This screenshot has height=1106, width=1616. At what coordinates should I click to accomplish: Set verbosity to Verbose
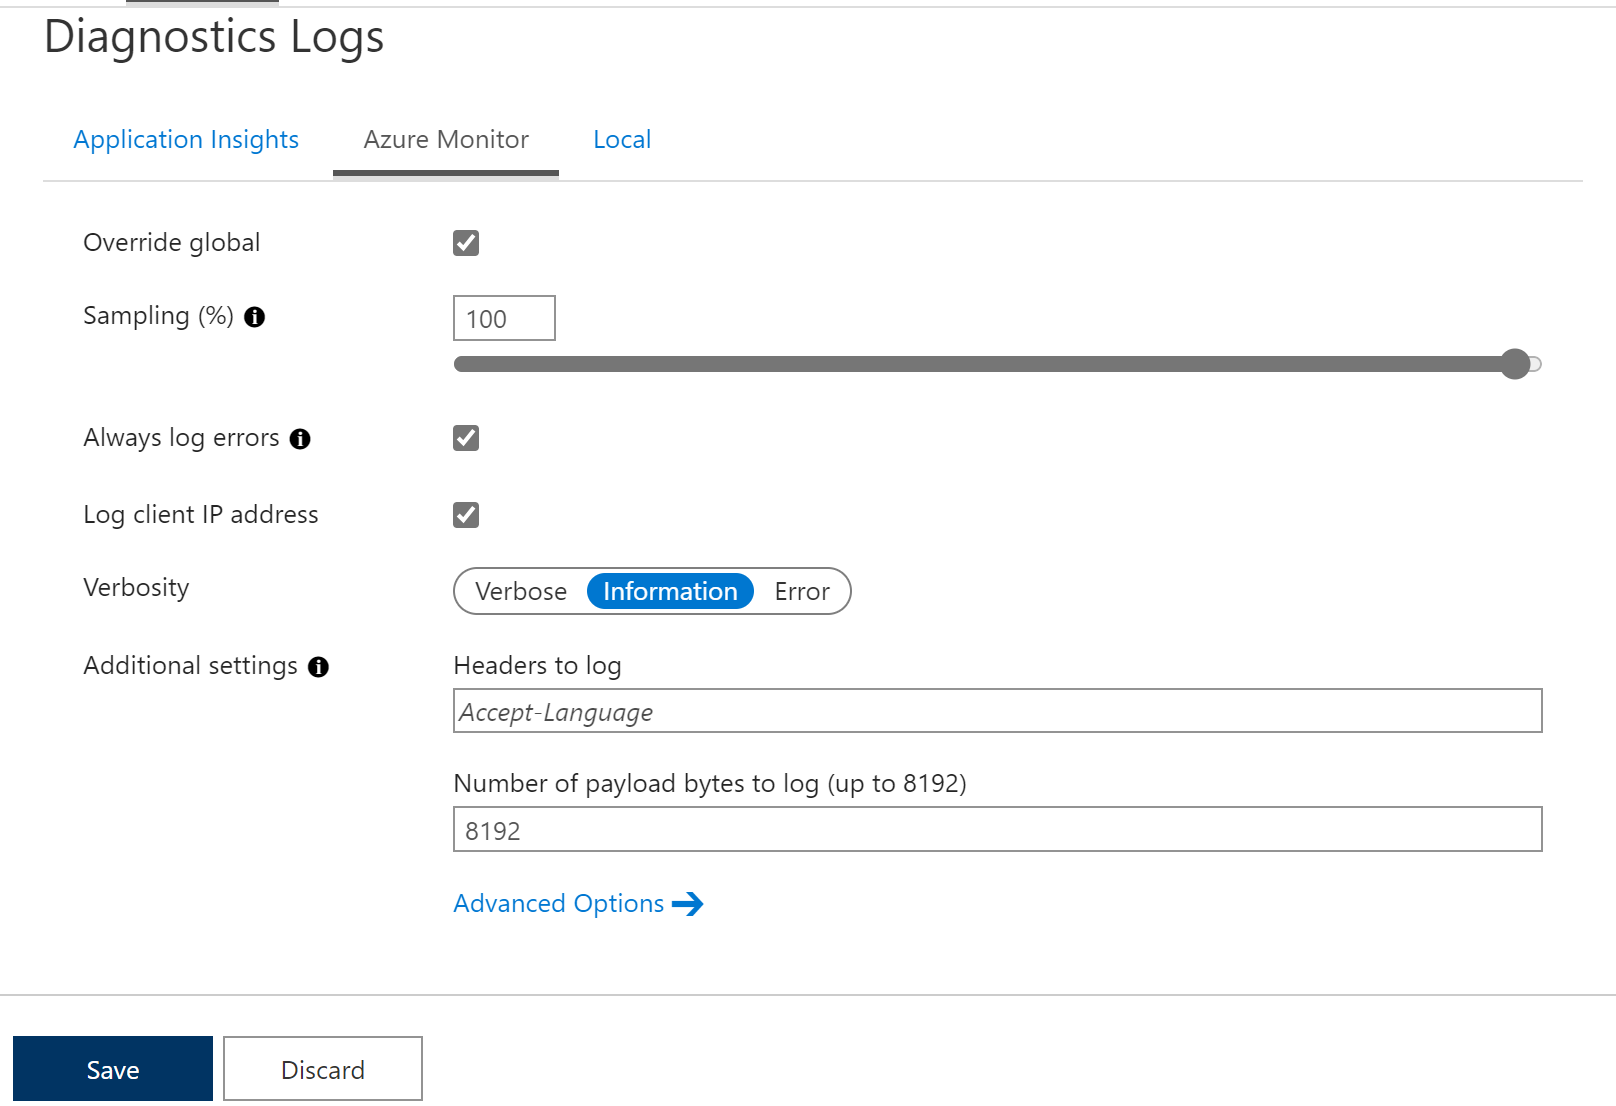[x=521, y=591]
